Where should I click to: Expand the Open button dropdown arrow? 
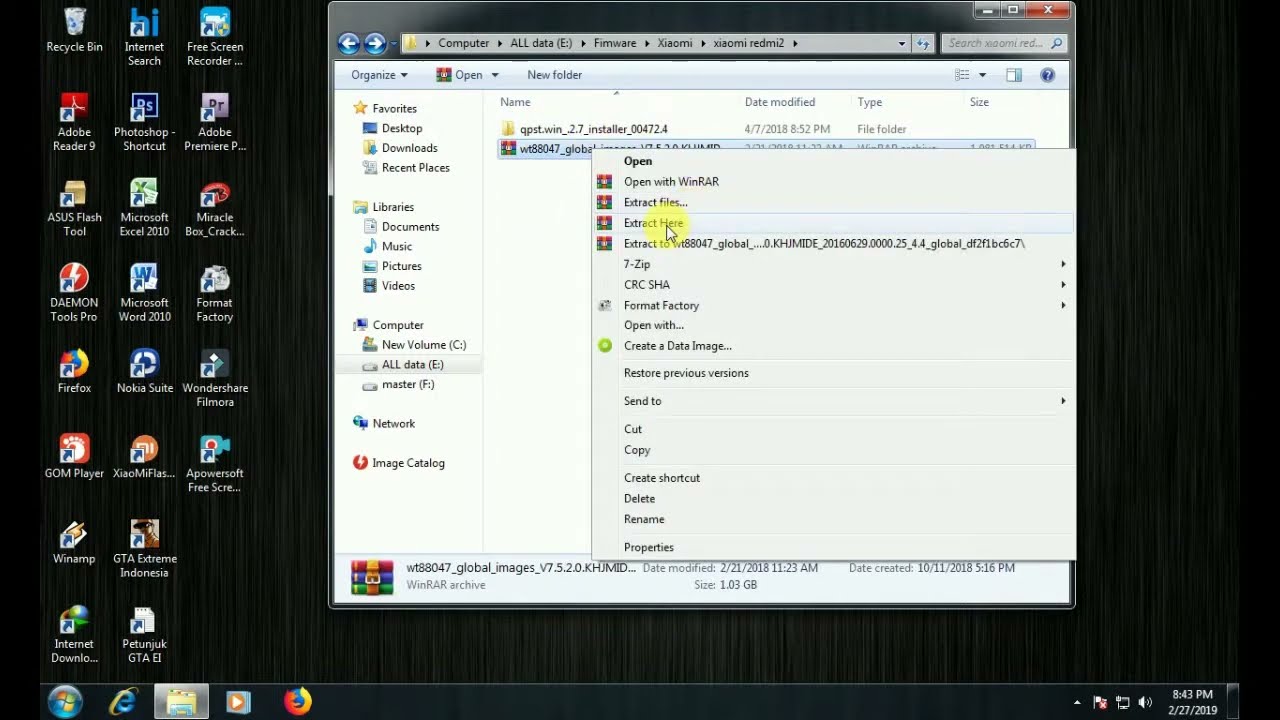pyautogui.click(x=493, y=75)
